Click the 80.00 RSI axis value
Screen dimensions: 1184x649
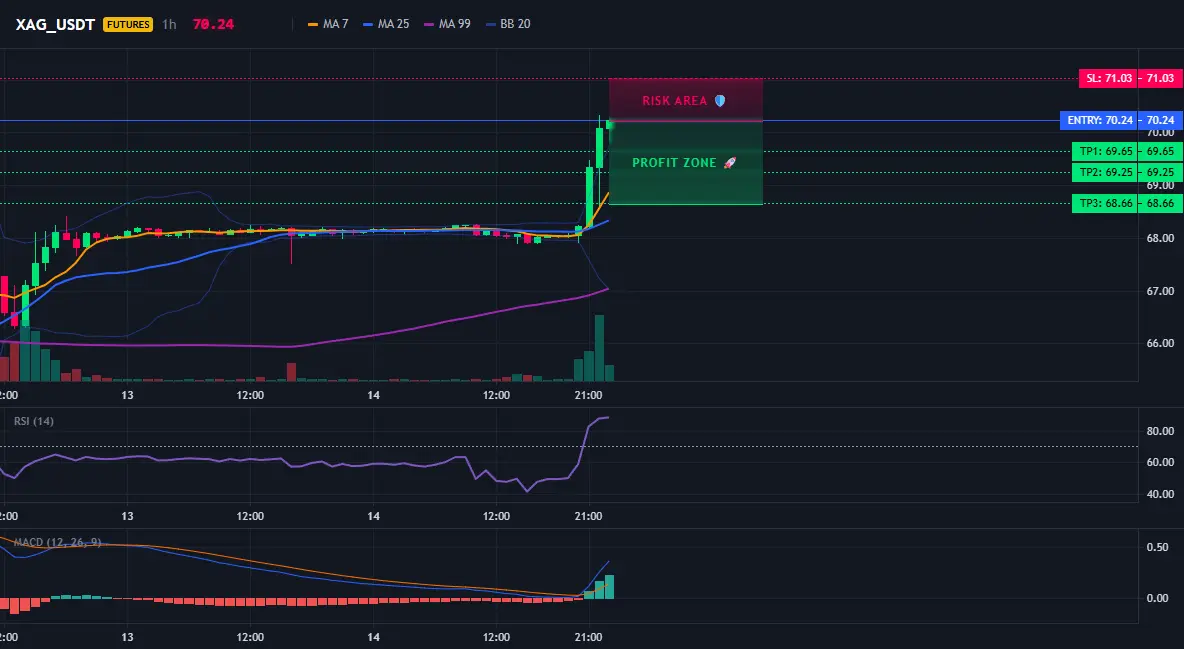click(x=1160, y=431)
